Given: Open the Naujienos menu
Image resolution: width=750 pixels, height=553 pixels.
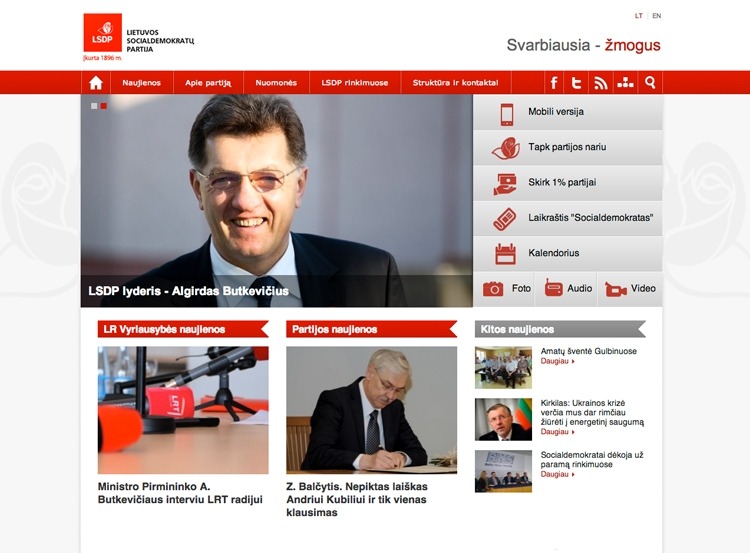Looking at the screenshot, I should tap(142, 83).
